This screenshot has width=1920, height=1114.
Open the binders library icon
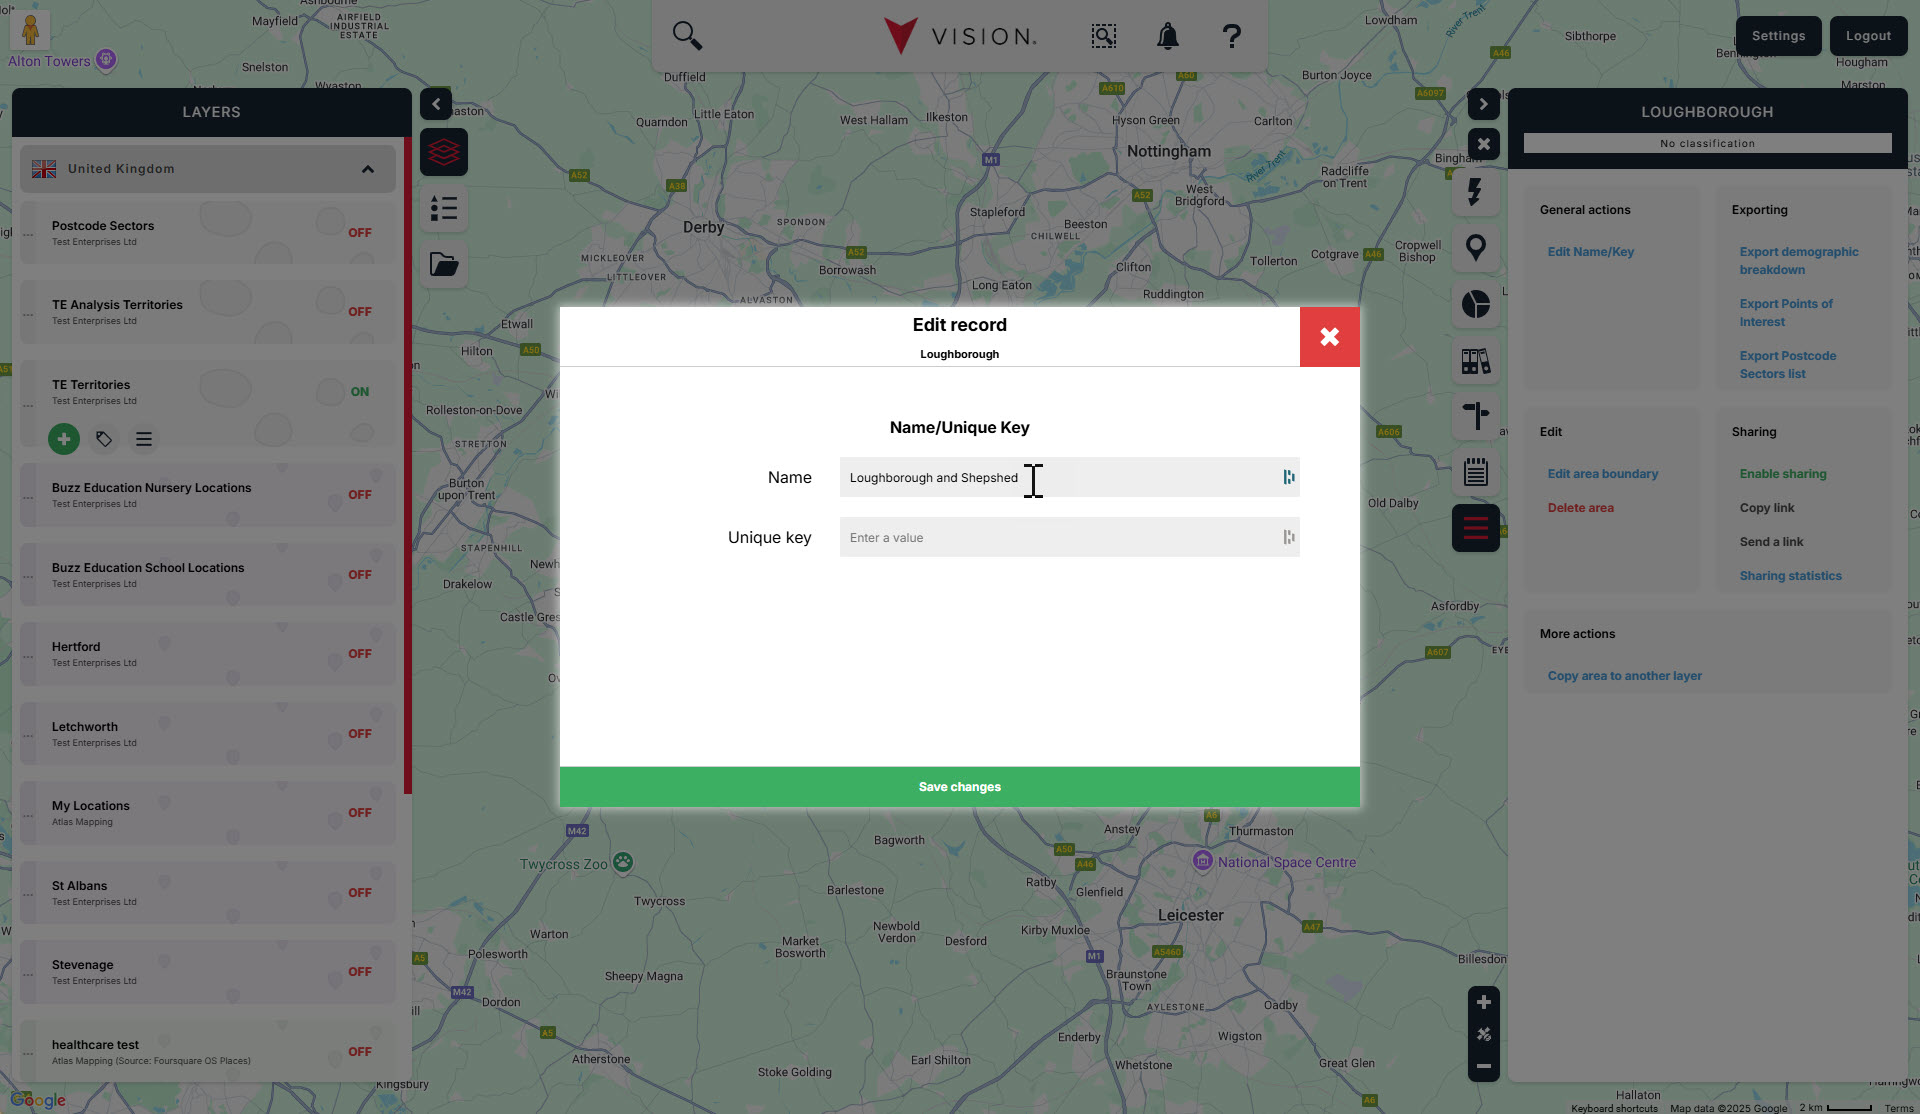(1475, 360)
